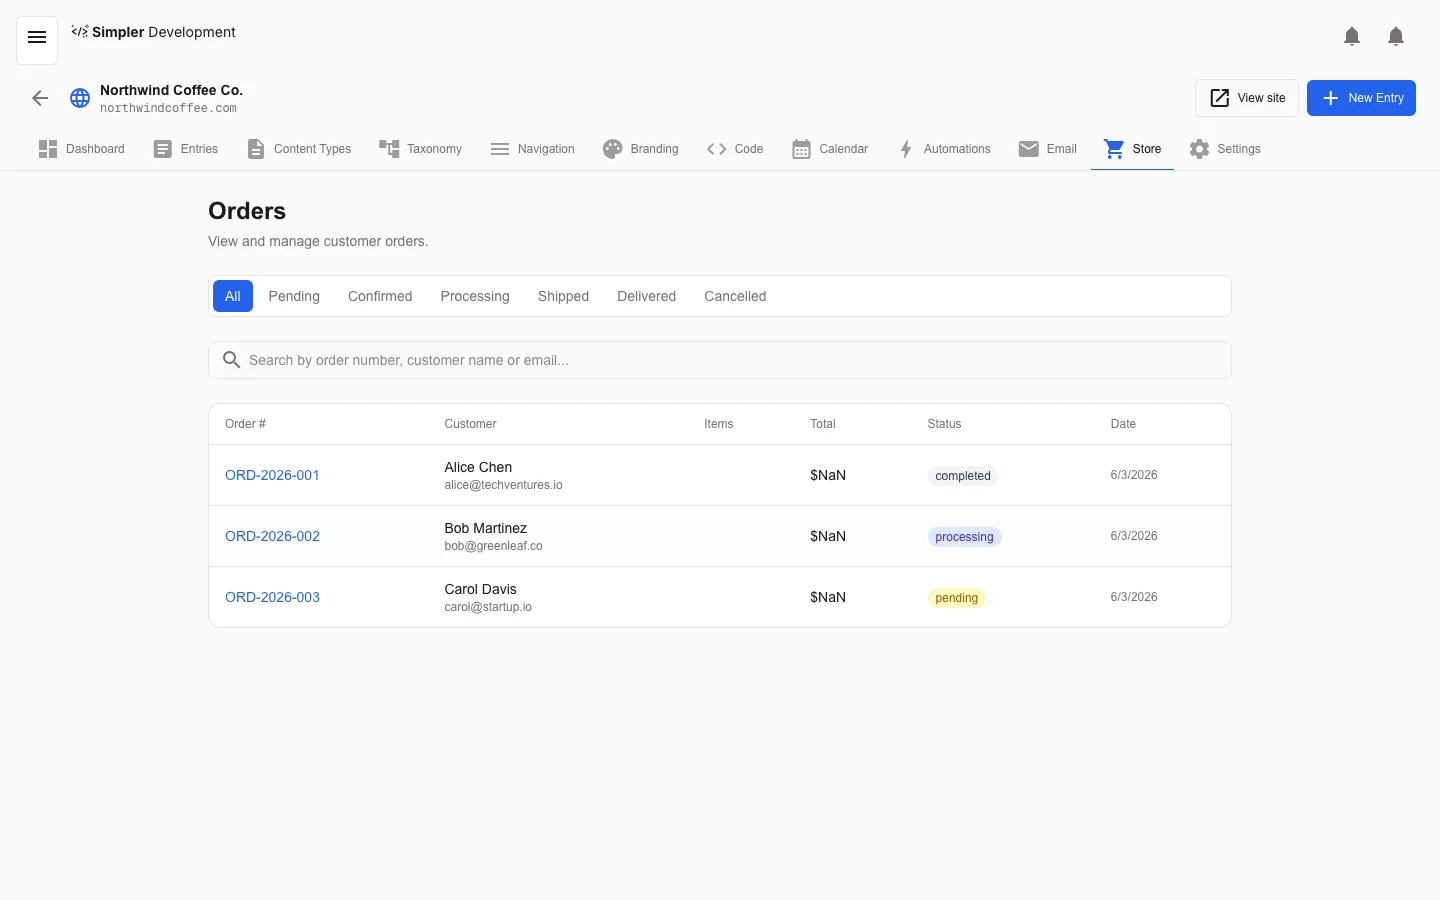Image resolution: width=1440 pixels, height=900 pixels.
Task: Click the blue globe site icon
Action: pos(80,98)
